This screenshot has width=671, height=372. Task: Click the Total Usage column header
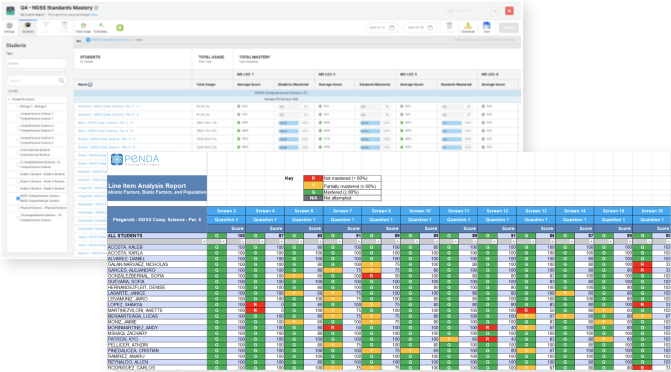point(206,85)
